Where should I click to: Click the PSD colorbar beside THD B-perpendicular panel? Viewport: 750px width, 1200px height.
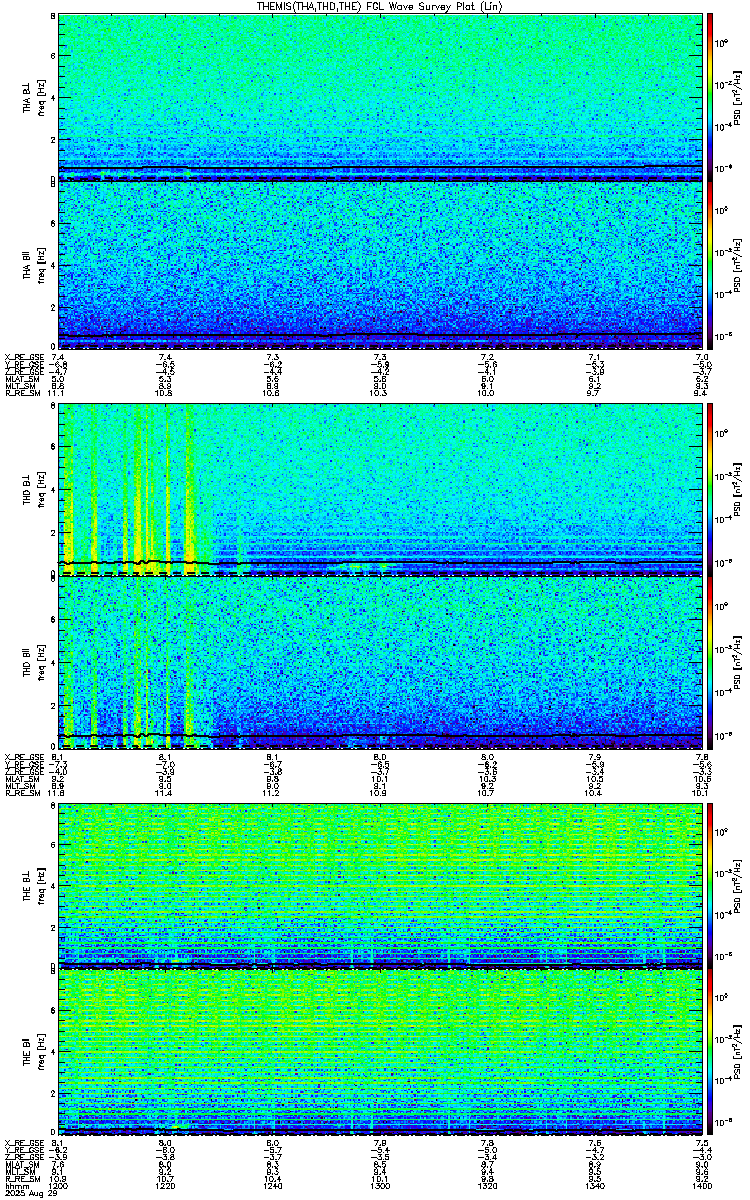pos(710,489)
